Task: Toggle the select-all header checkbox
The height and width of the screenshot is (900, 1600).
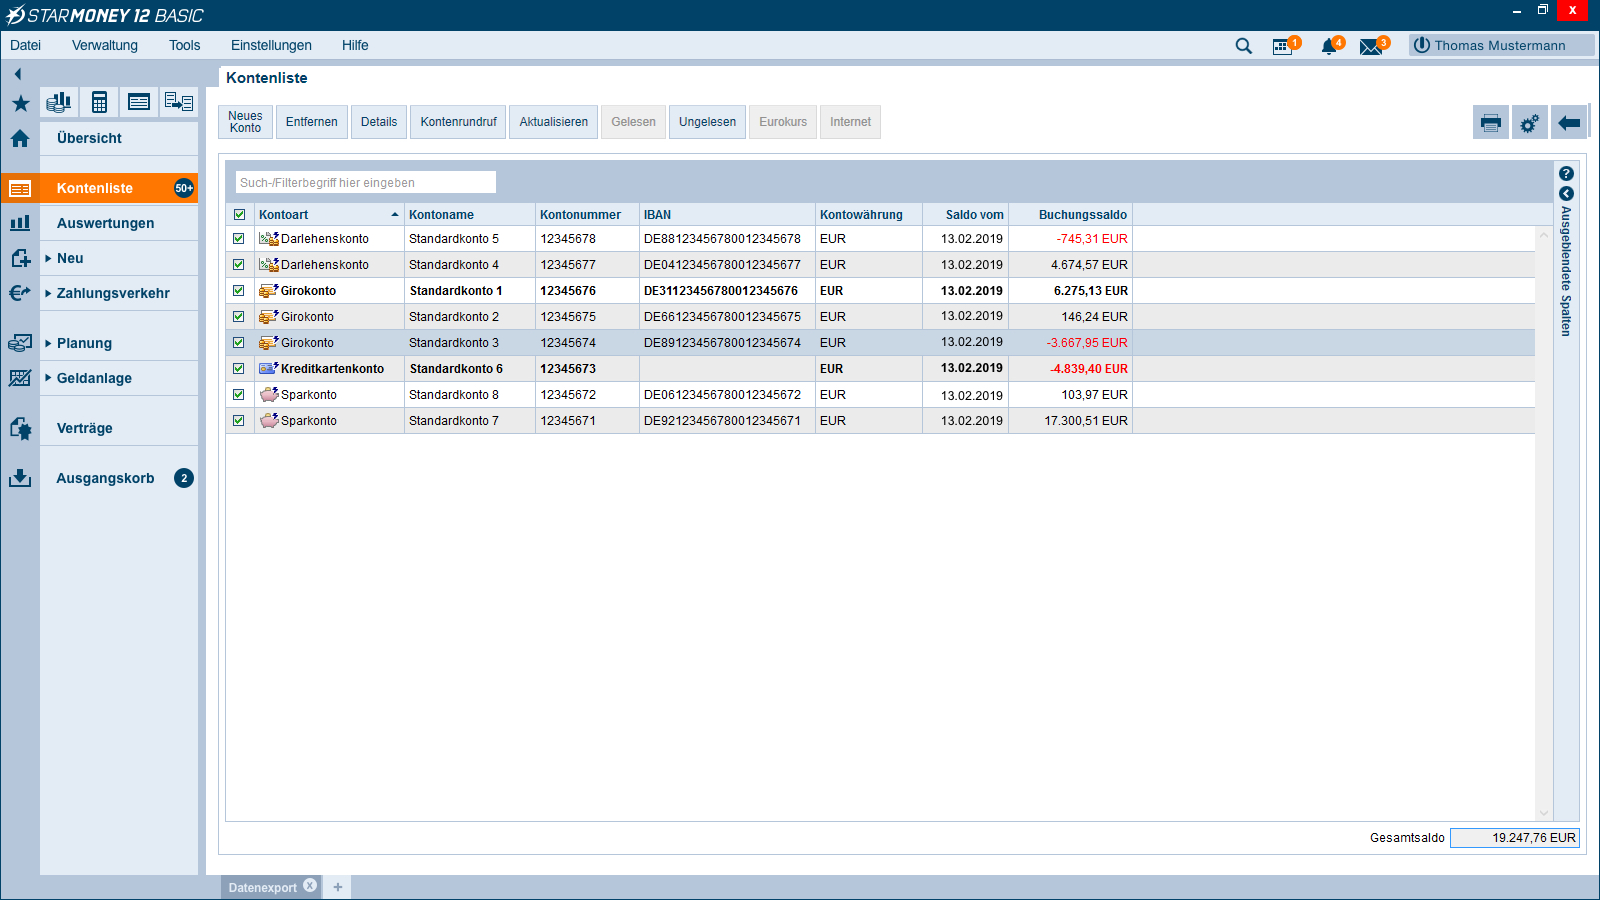Action: [239, 215]
